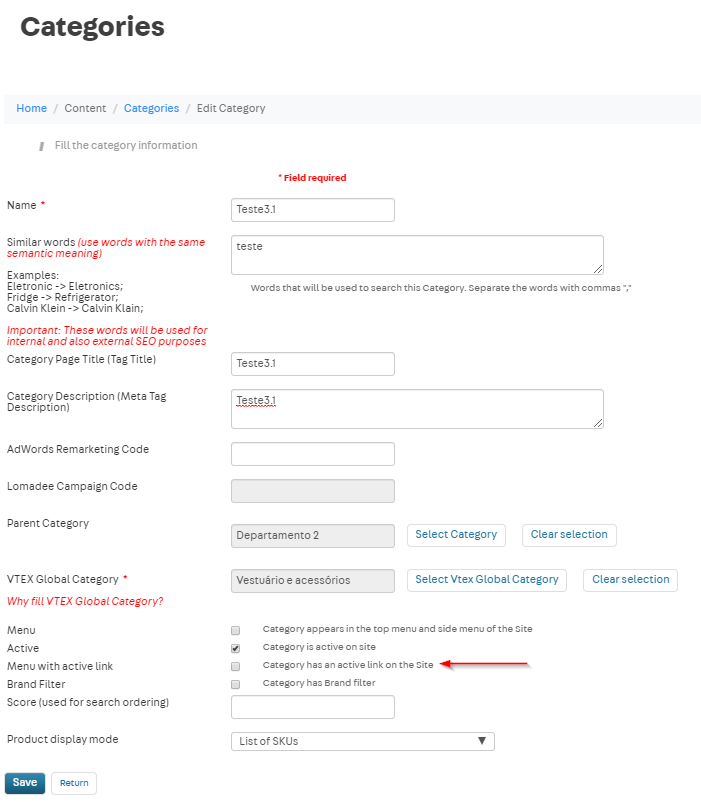701x802 pixels.
Task: Click the AdWords Remarketing Code field
Action: coord(312,454)
